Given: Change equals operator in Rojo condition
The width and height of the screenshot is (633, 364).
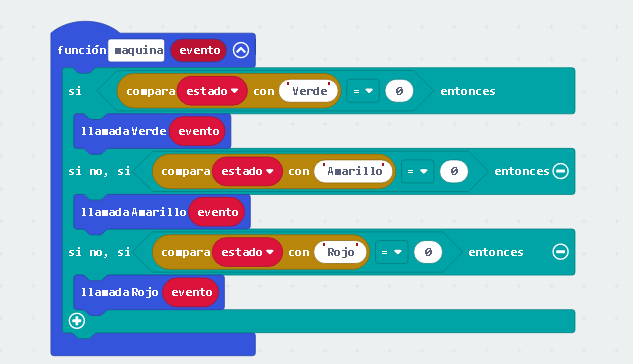Looking at the screenshot, I should [x=392, y=252].
